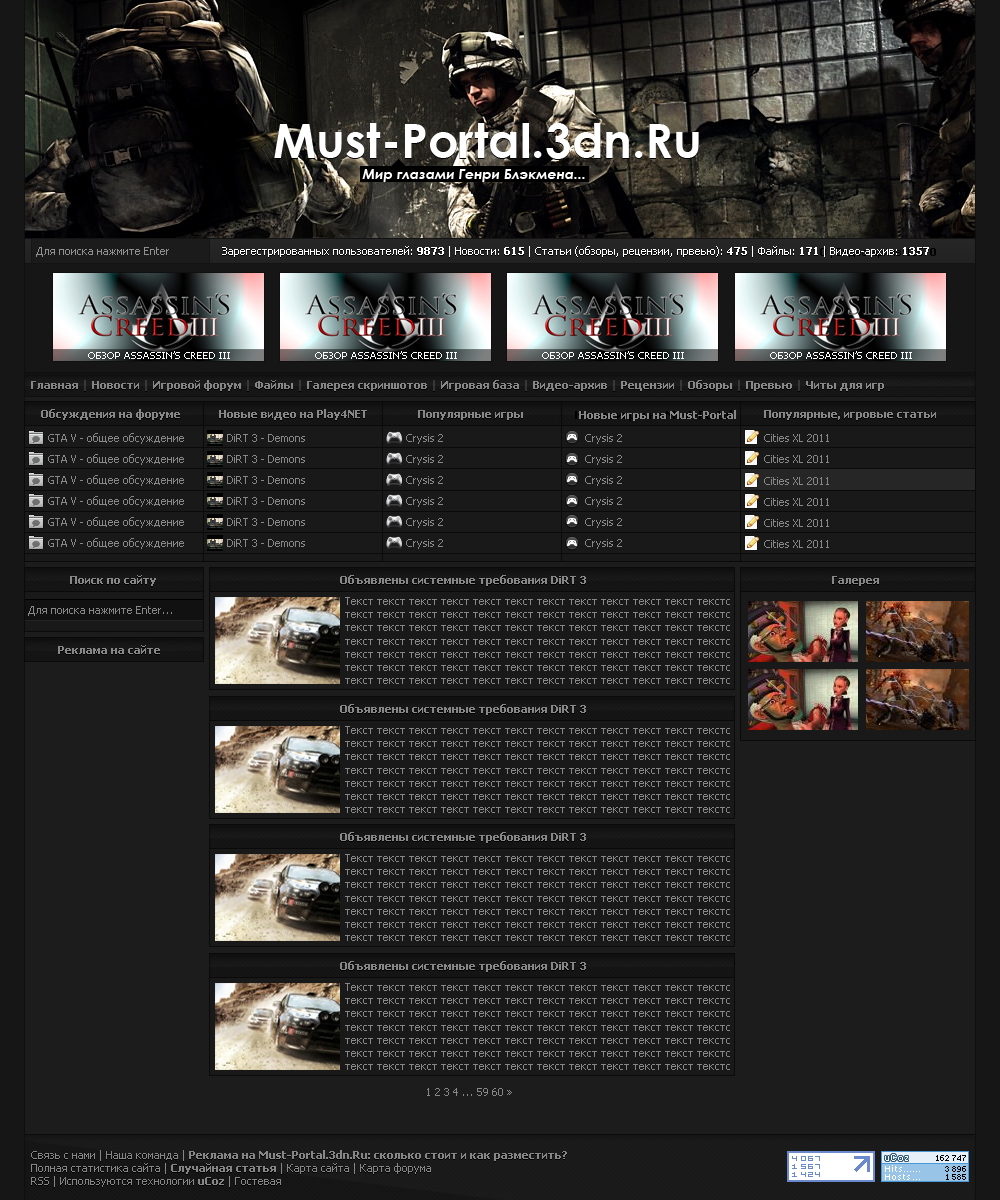Focus the sidebar site search input field
The image size is (1000, 1200).
(x=114, y=610)
